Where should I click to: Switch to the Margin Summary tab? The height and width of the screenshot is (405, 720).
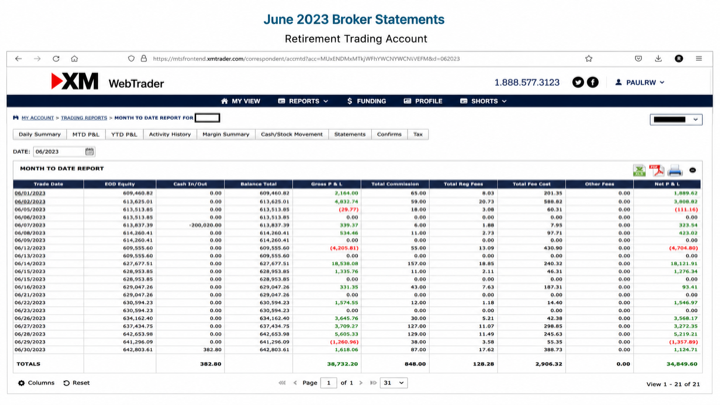point(226,135)
